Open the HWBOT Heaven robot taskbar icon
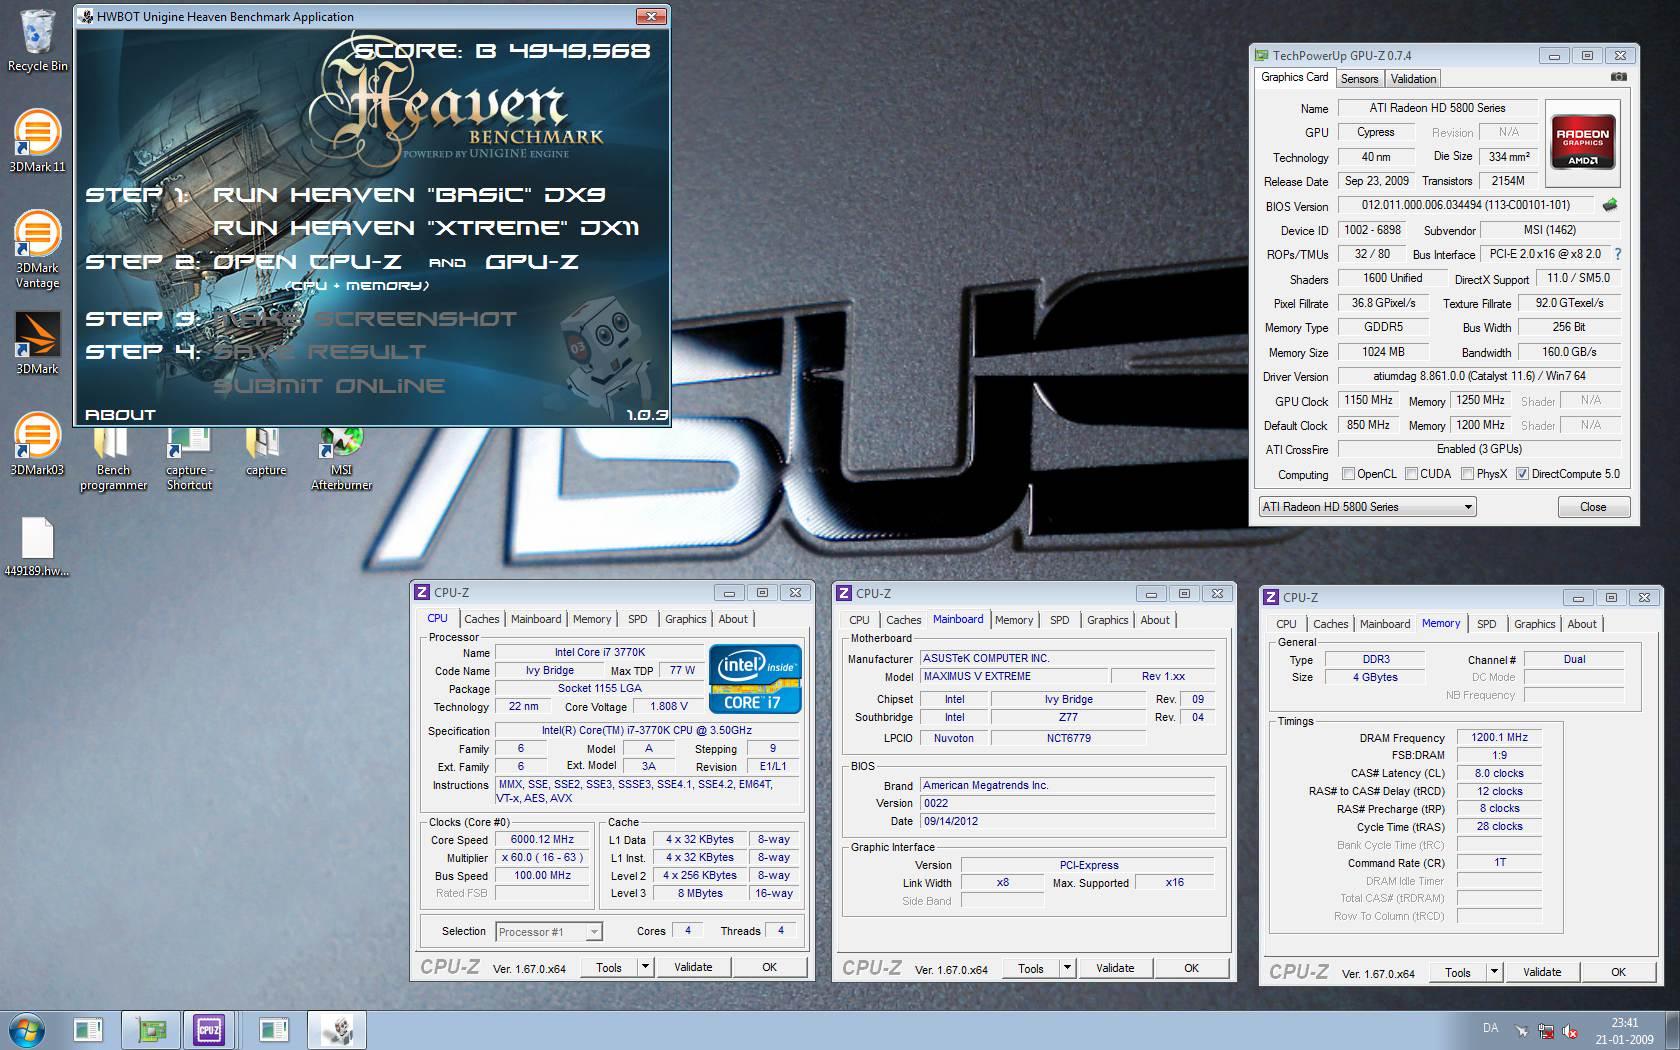1680x1050 pixels. (x=337, y=1030)
